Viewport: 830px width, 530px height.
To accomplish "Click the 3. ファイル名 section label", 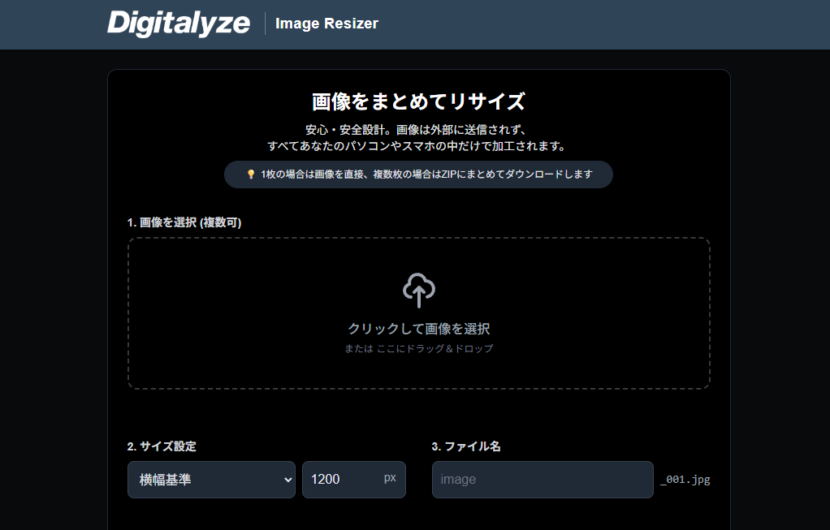I will point(466,446).
